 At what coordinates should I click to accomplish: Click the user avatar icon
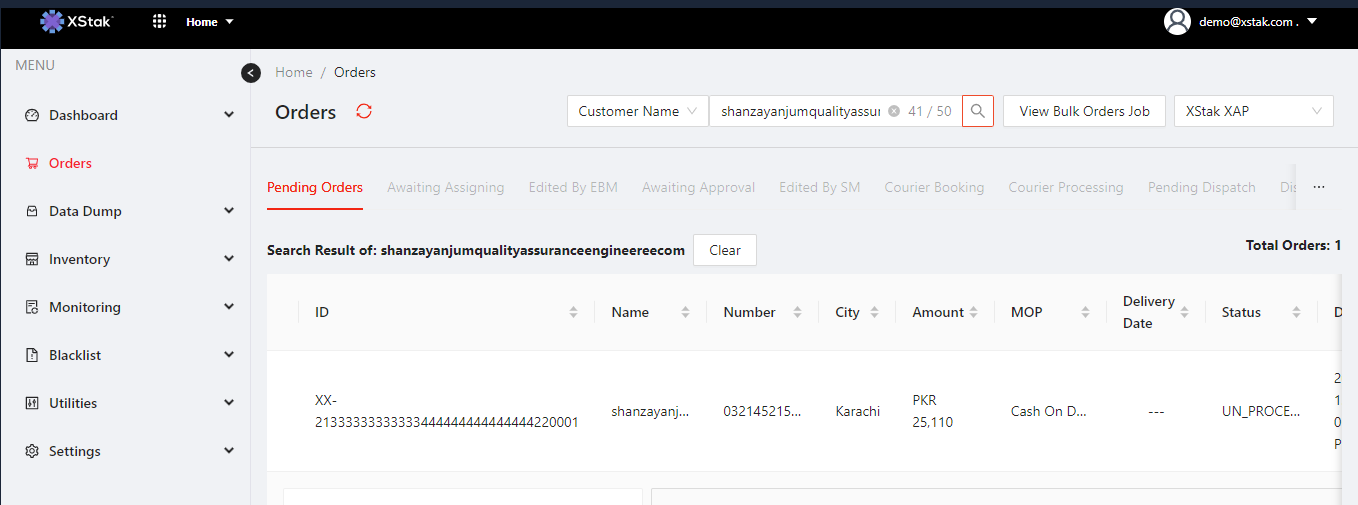1178,21
